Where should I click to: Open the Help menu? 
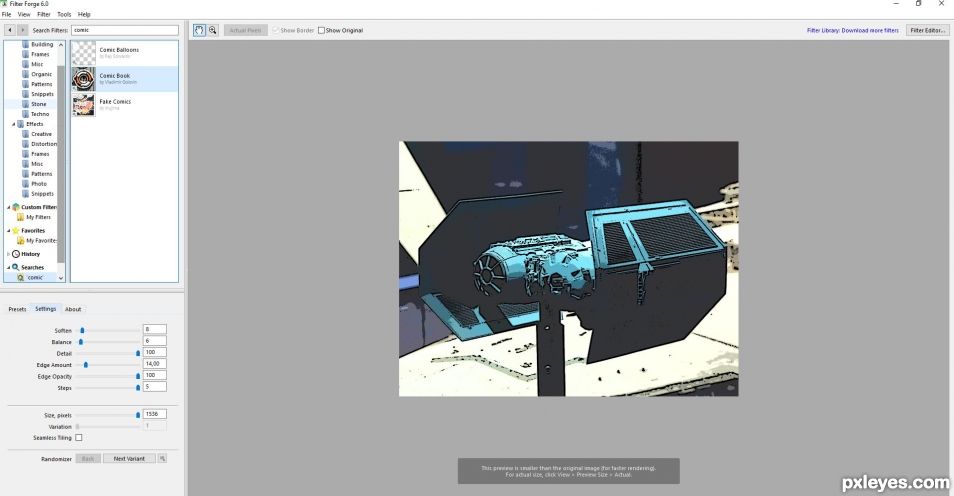coord(84,14)
